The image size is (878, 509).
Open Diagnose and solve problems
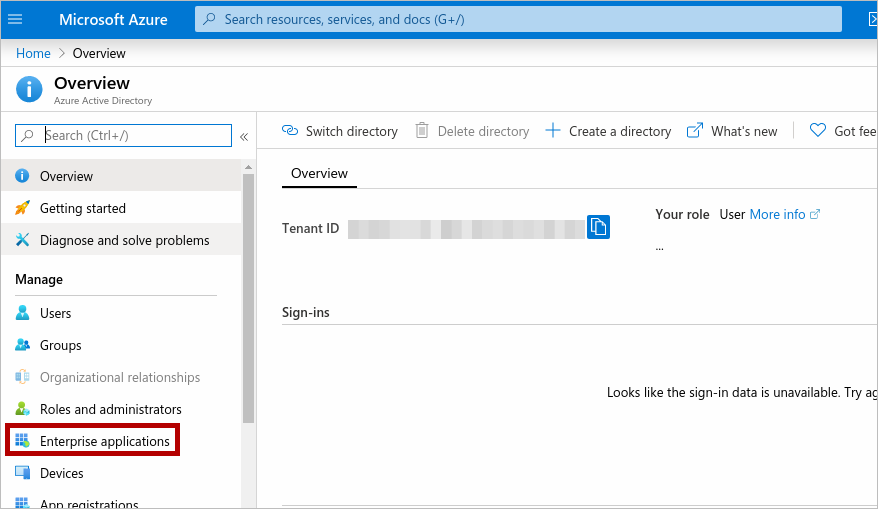point(124,240)
